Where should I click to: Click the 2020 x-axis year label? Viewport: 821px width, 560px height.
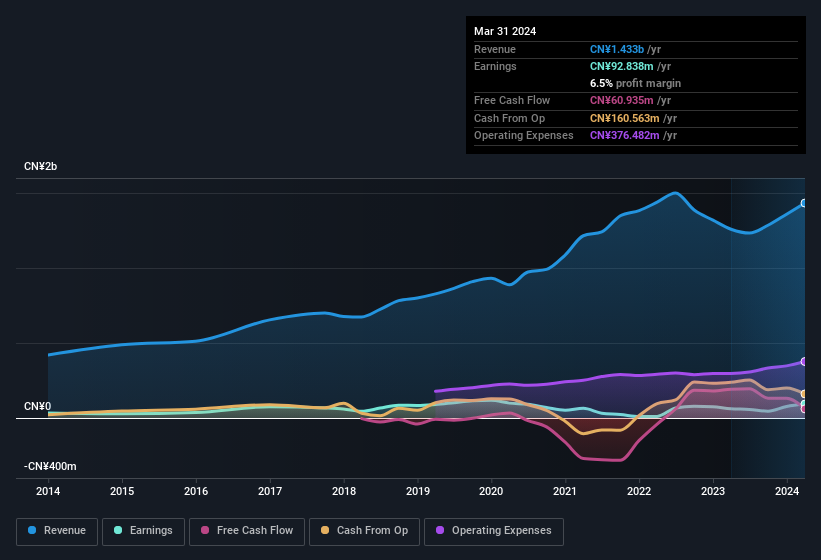point(491,491)
